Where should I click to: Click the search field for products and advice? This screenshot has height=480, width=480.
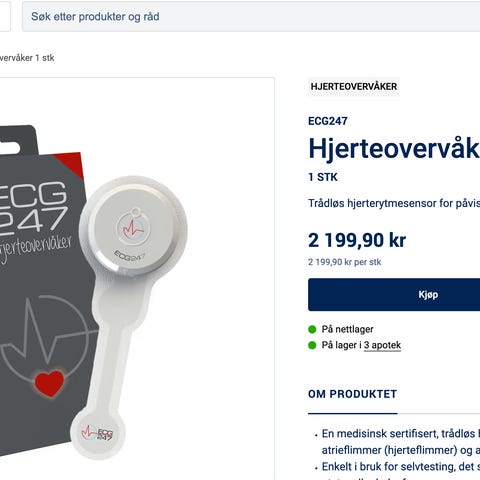click(251, 17)
